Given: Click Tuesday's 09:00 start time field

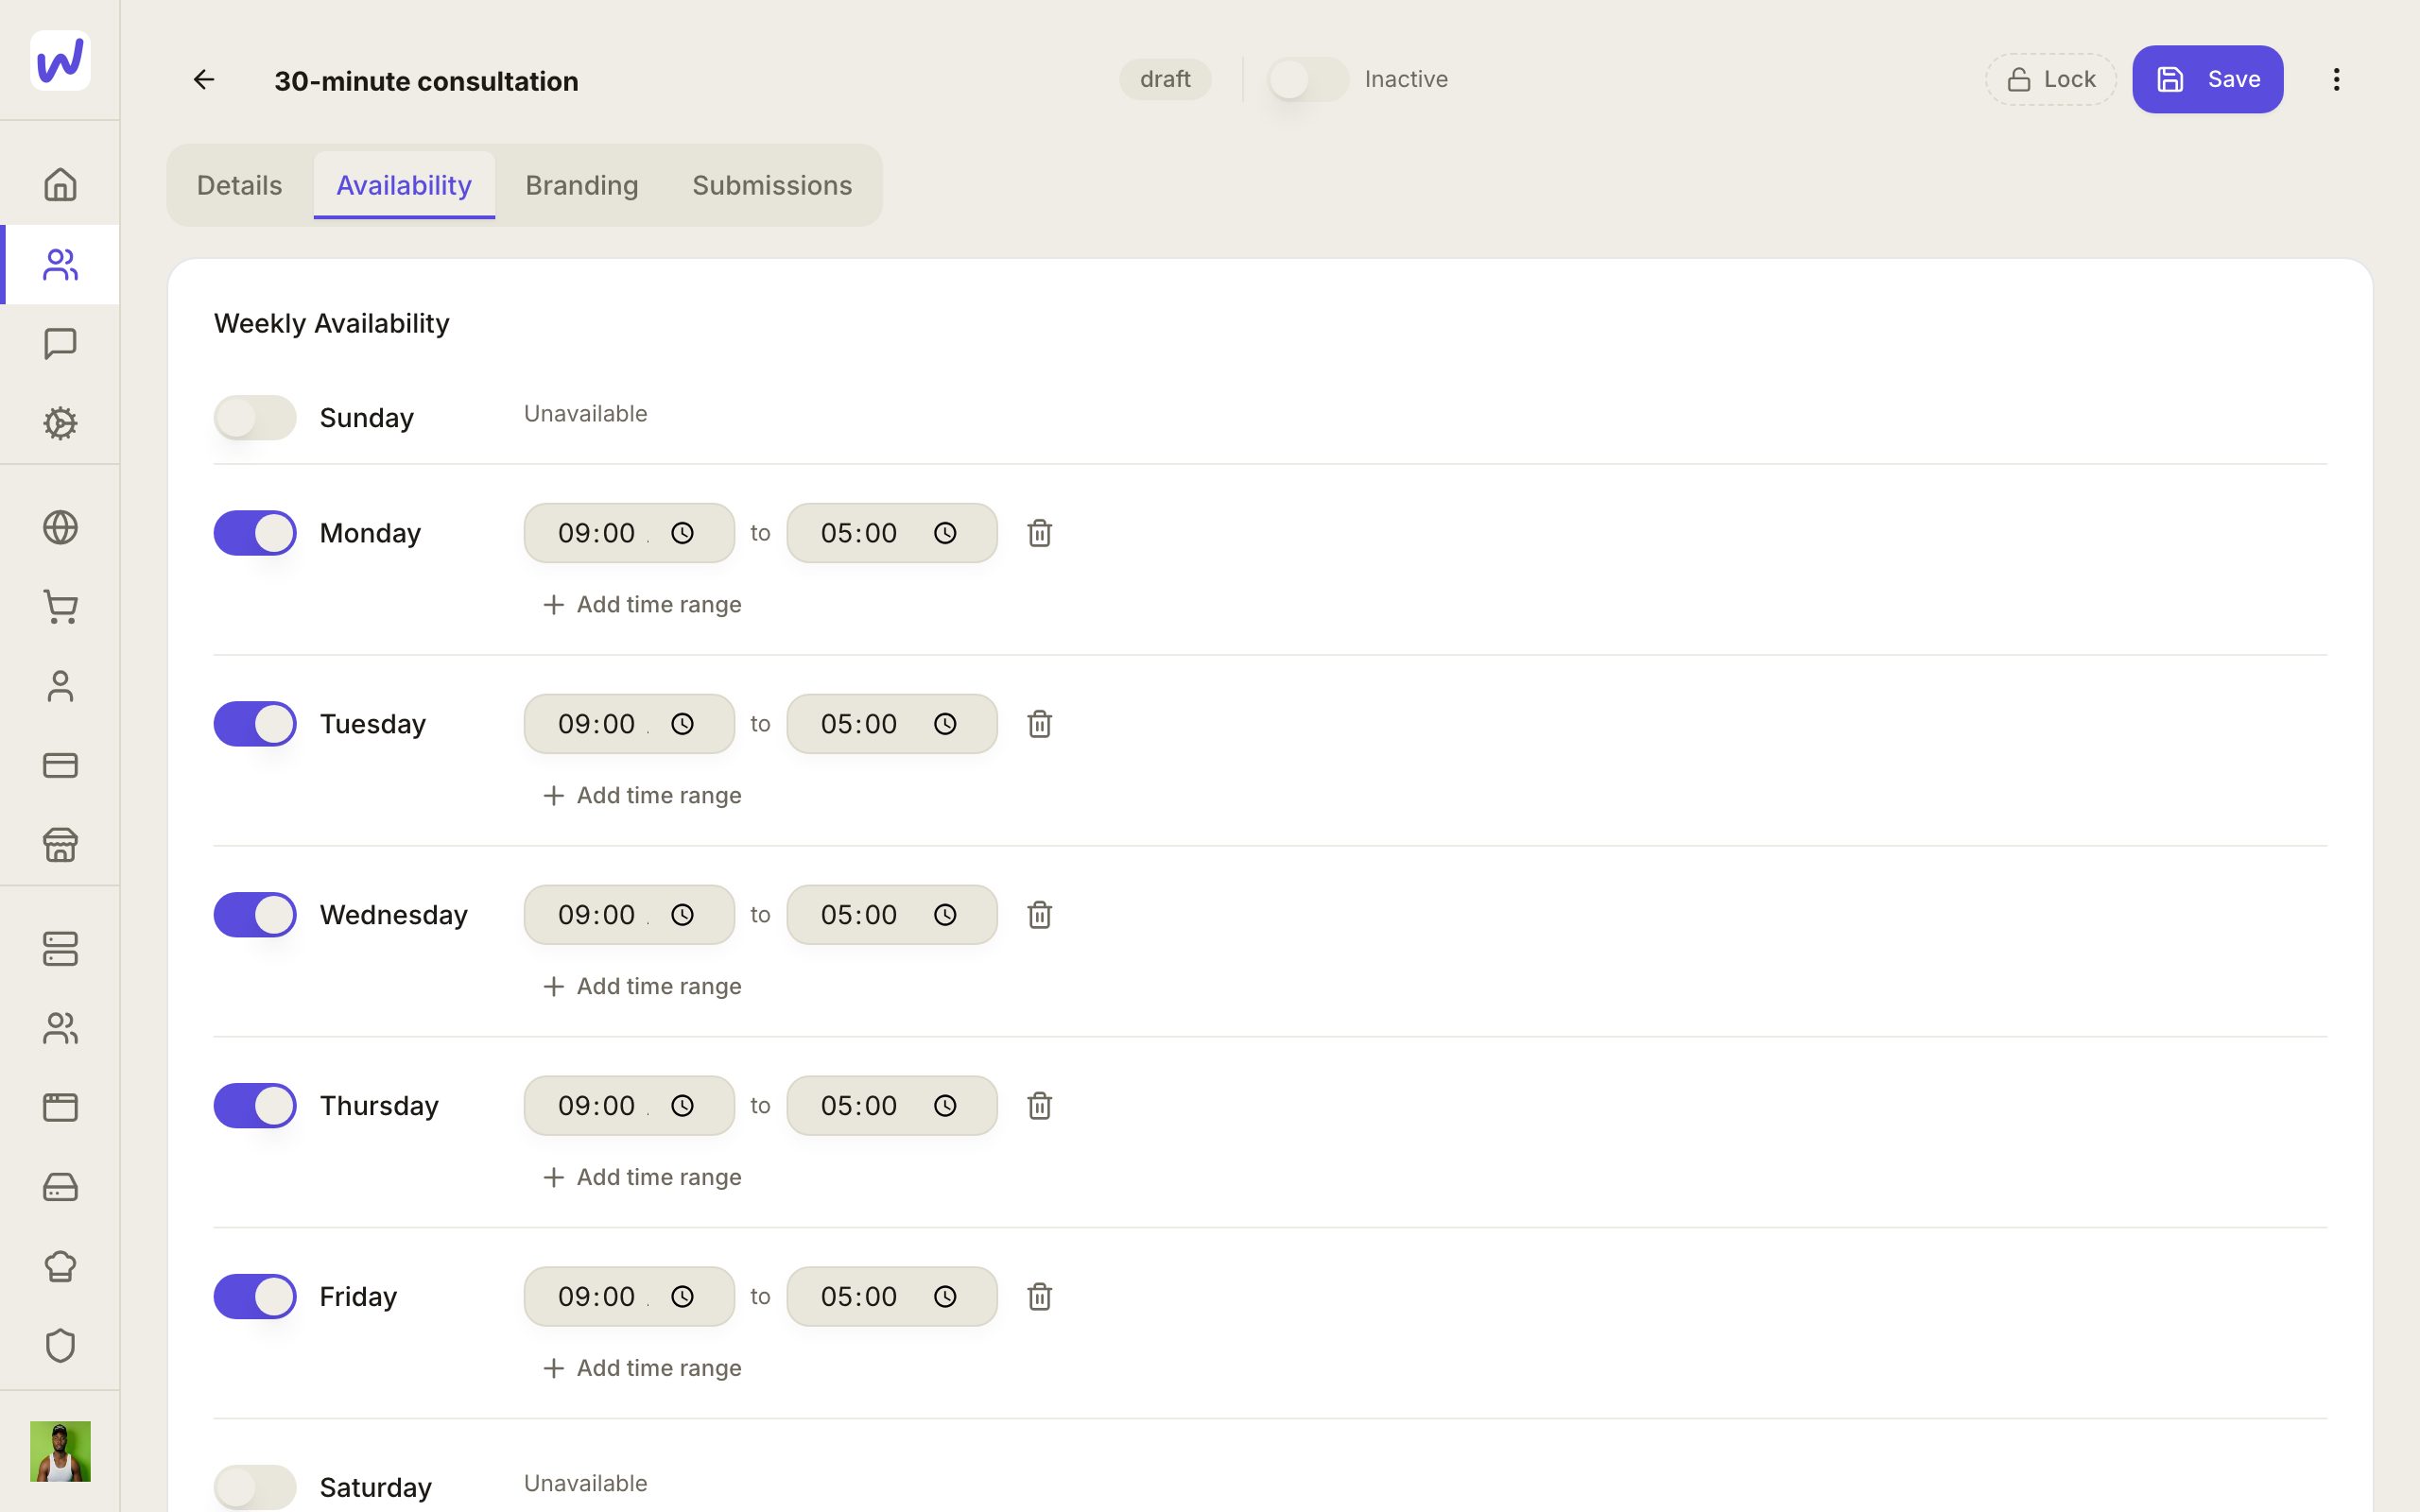Looking at the screenshot, I should click(629, 724).
